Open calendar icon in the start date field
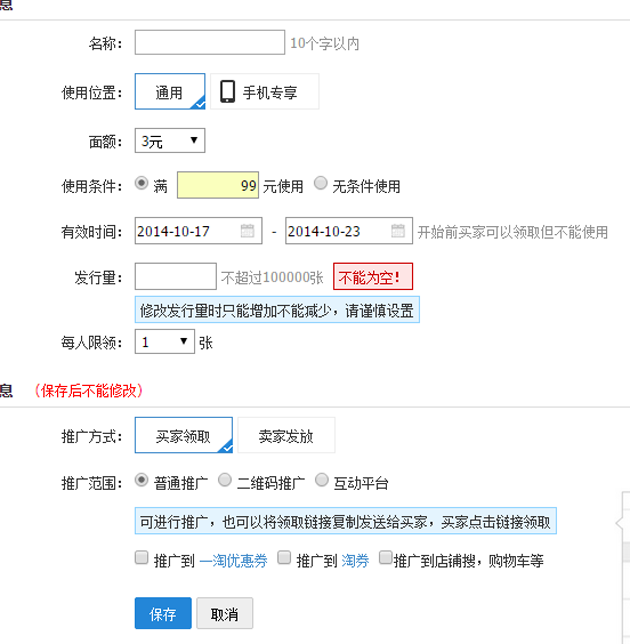The height and width of the screenshot is (644, 630). click(x=247, y=231)
